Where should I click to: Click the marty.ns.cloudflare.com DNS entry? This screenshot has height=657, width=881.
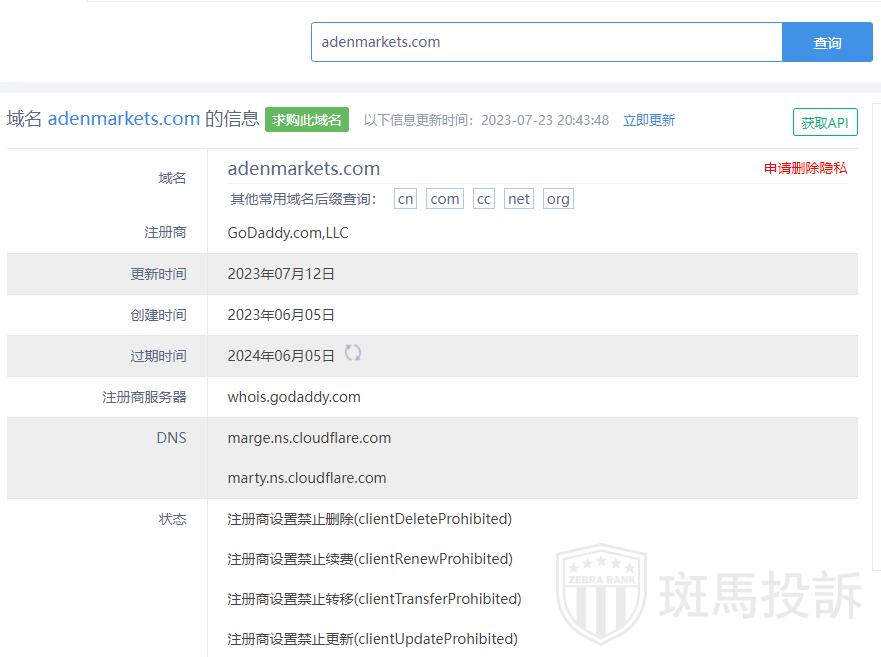click(307, 478)
